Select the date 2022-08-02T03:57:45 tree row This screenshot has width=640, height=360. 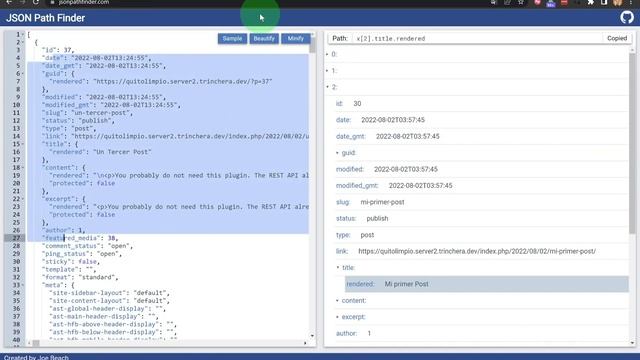pyautogui.click(x=482, y=120)
